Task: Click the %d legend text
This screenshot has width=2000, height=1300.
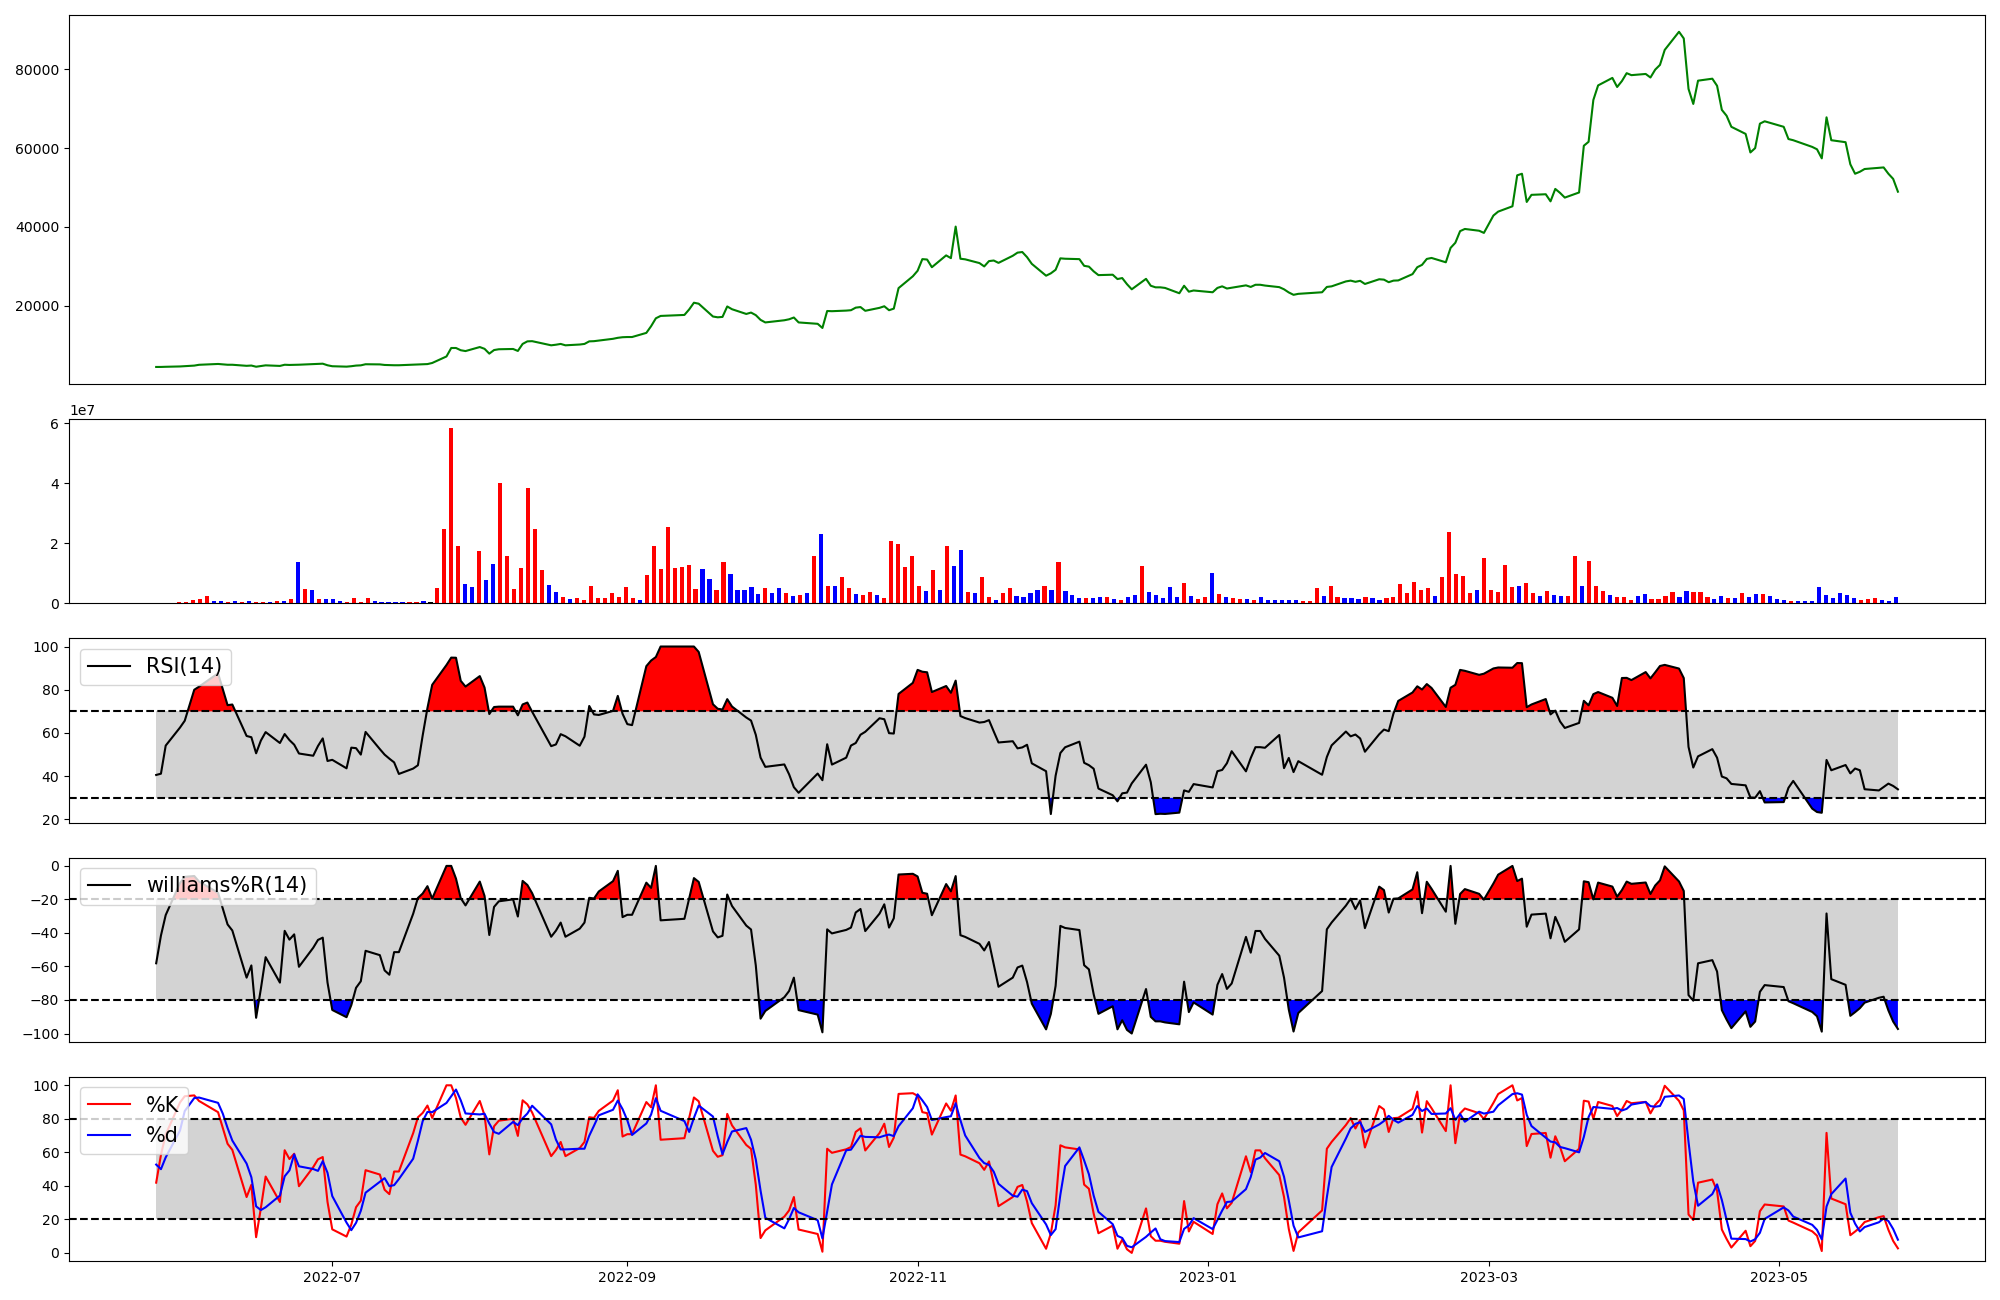Action: coord(162,1135)
